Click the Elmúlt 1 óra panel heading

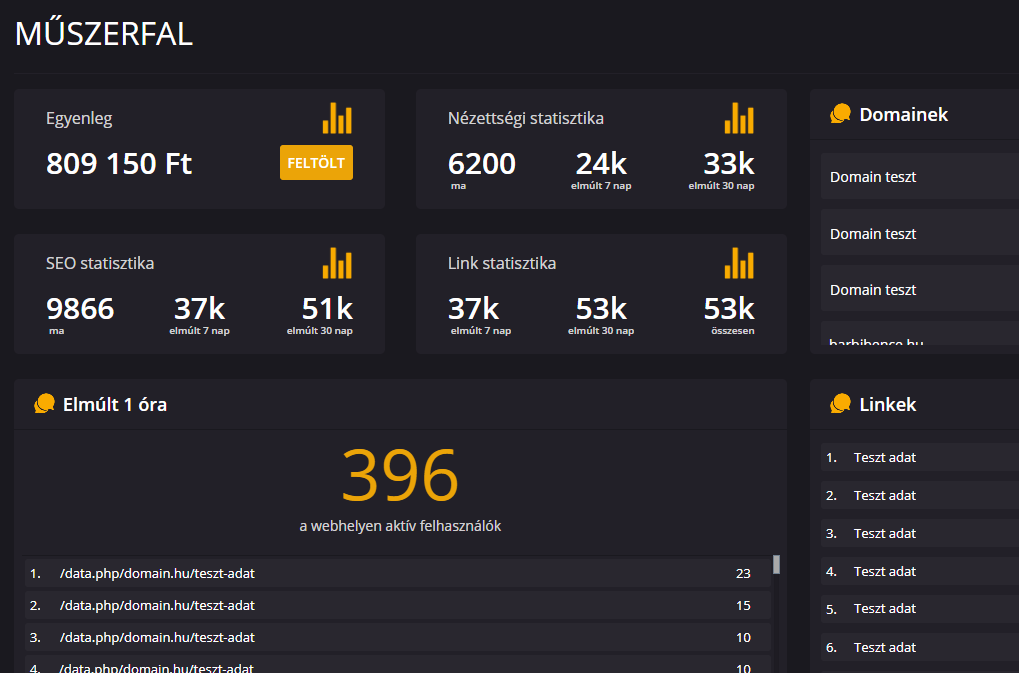(x=115, y=404)
